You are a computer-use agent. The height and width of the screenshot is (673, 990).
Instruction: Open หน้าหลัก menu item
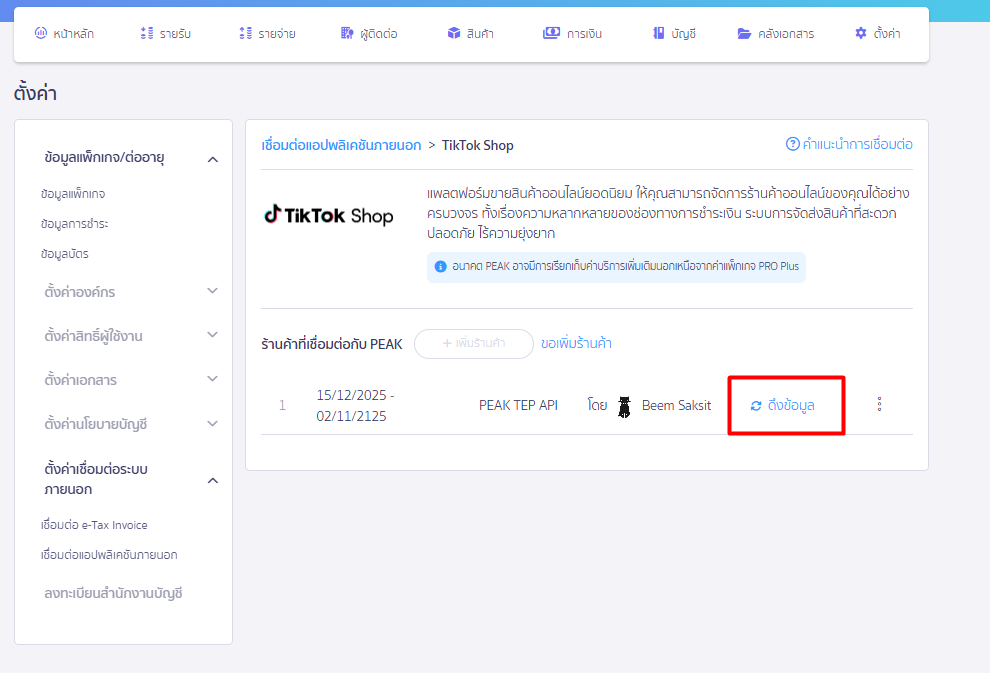[x=64, y=33]
